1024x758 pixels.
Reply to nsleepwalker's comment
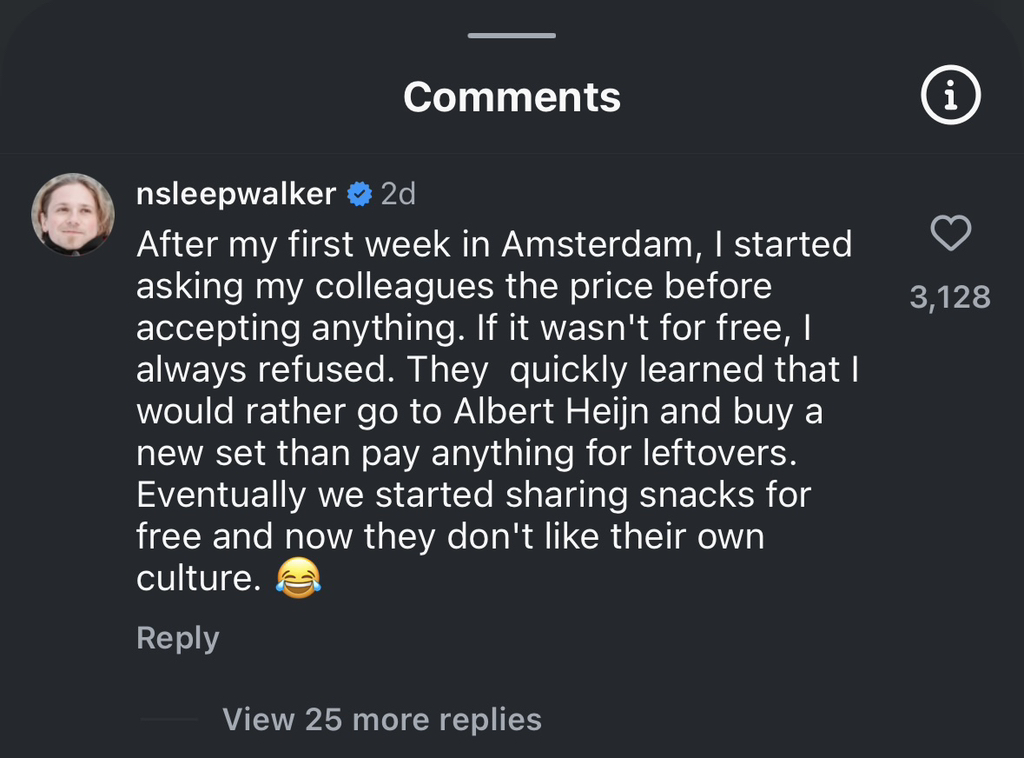(x=177, y=638)
